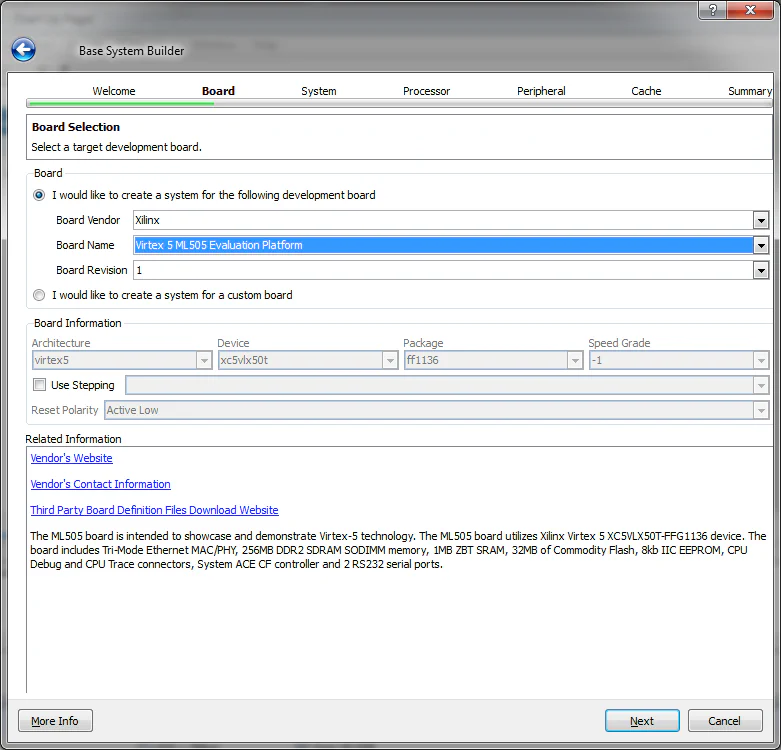Select the development board radio option

tap(39, 195)
